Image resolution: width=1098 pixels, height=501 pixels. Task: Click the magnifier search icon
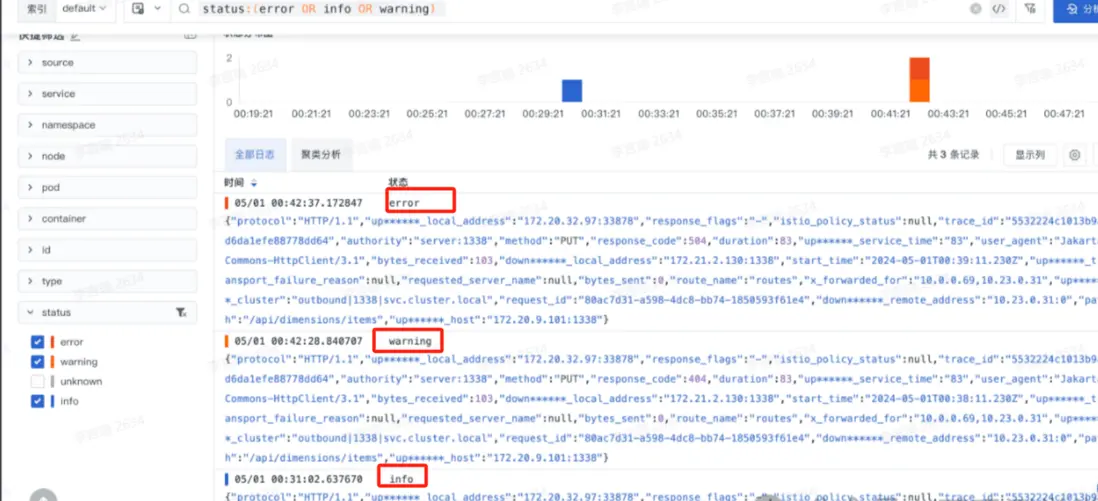(x=184, y=9)
